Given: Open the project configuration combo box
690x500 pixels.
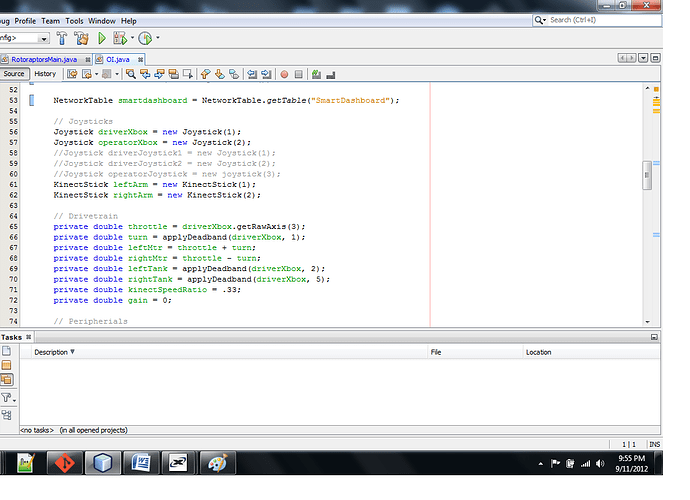Looking at the screenshot, I should point(24,38).
